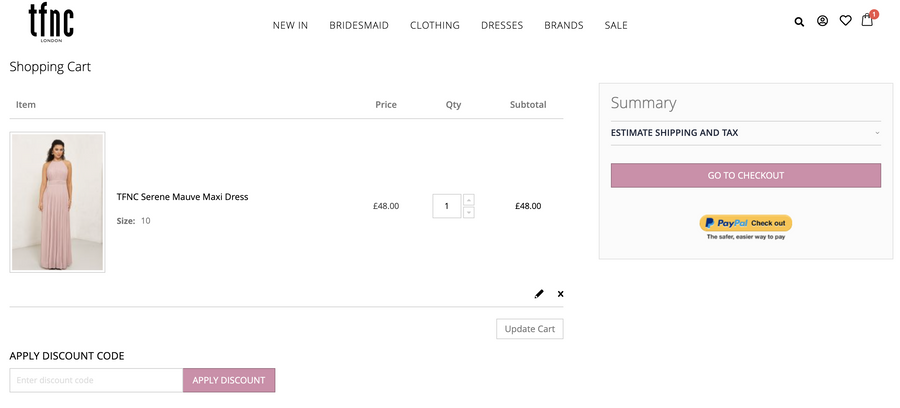The image size is (900, 408).
Task: Click the Update Cart button
Action: [x=530, y=329]
